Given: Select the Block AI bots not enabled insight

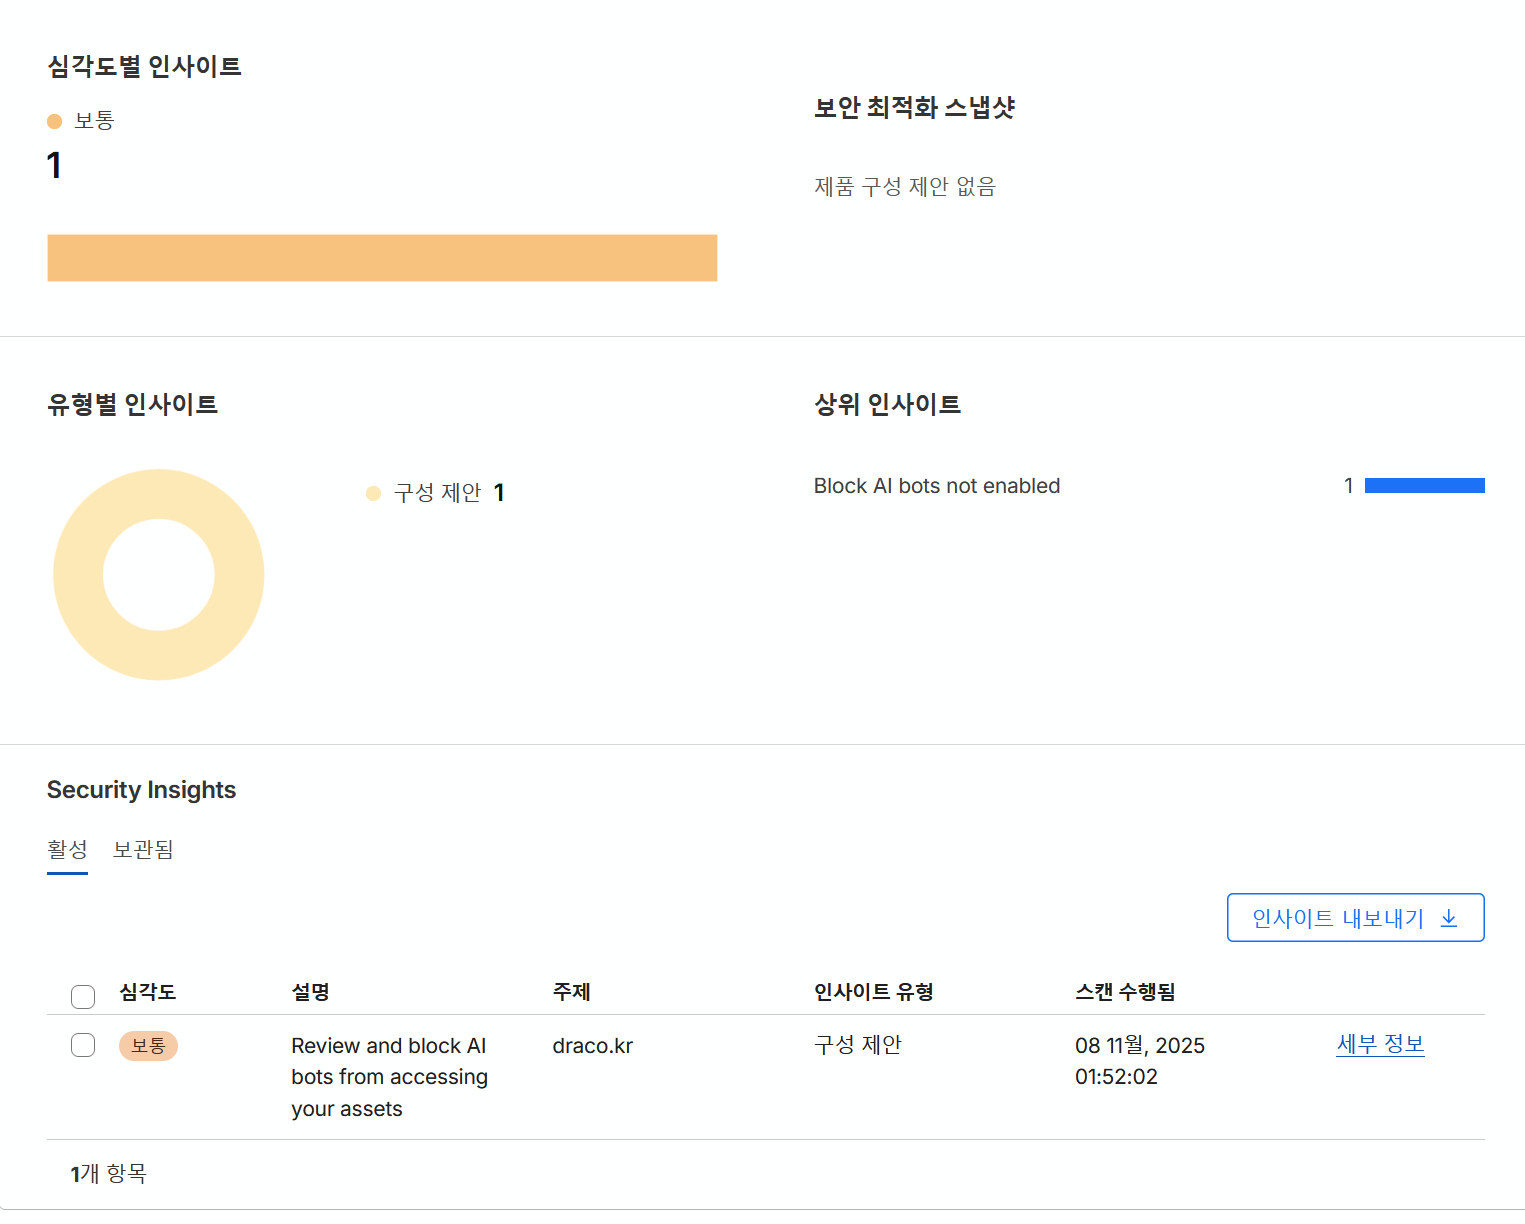Looking at the screenshot, I should click(936, 486).
